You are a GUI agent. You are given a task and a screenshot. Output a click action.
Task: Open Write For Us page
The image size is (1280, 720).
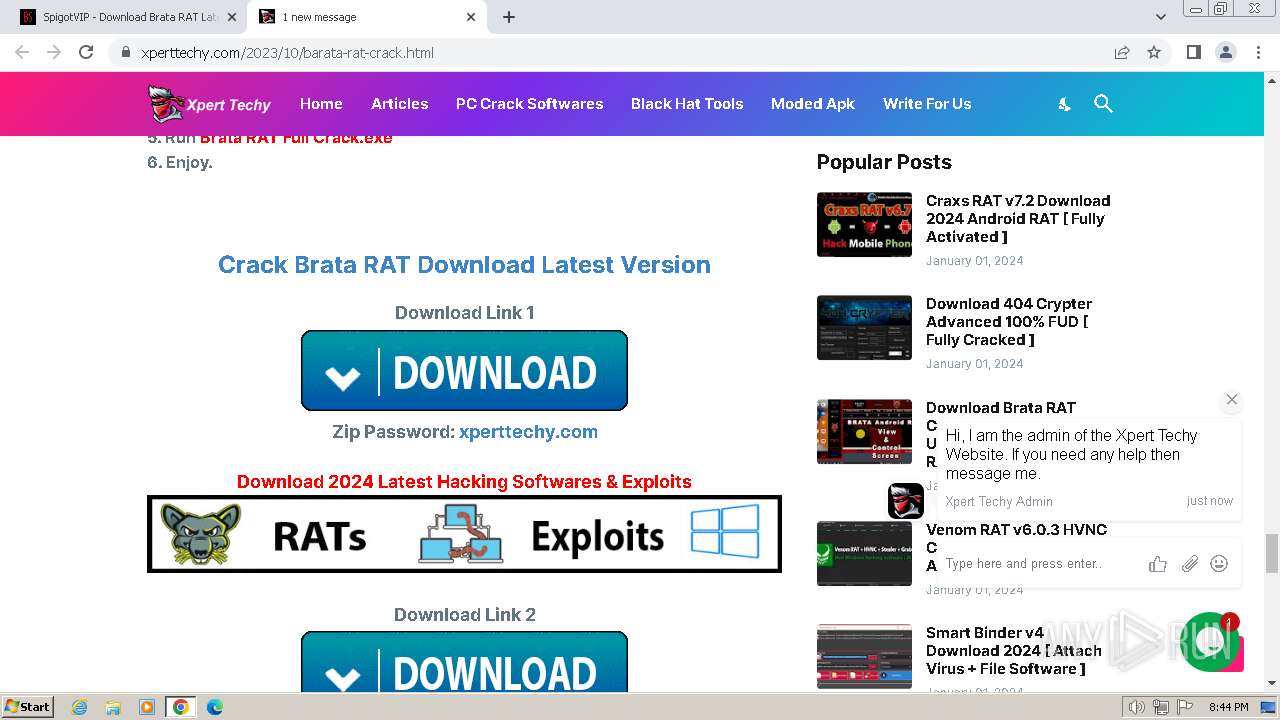point(927,104)
